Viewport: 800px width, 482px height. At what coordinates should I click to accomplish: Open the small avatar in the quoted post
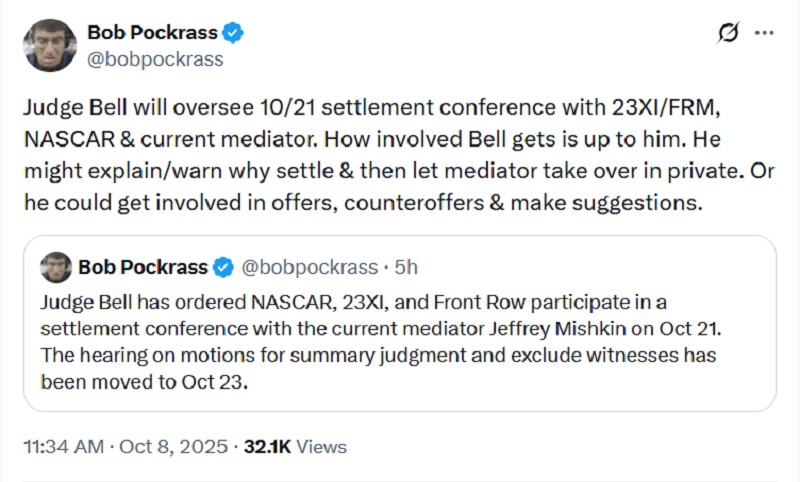pyautogui.click(x=56, y=267)
